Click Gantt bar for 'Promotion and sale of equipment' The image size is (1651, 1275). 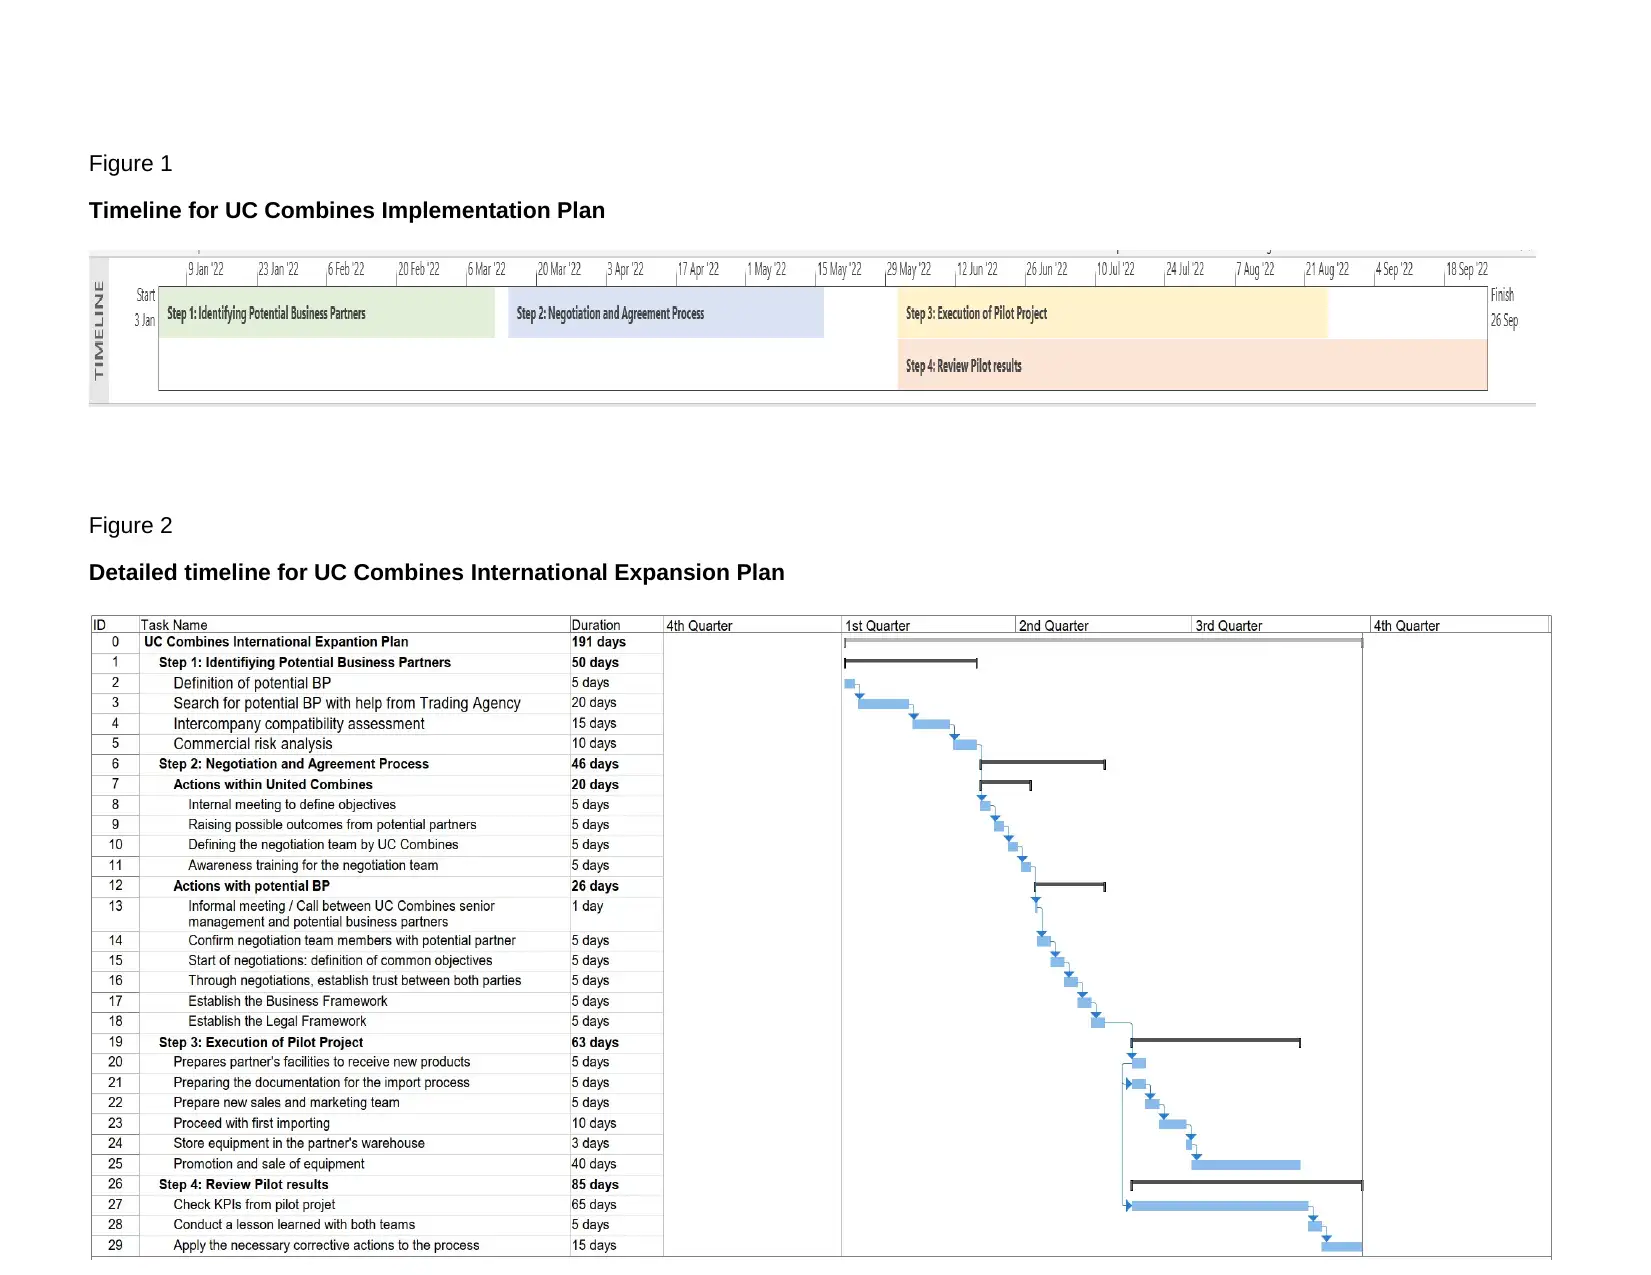pos(1246,1165)
